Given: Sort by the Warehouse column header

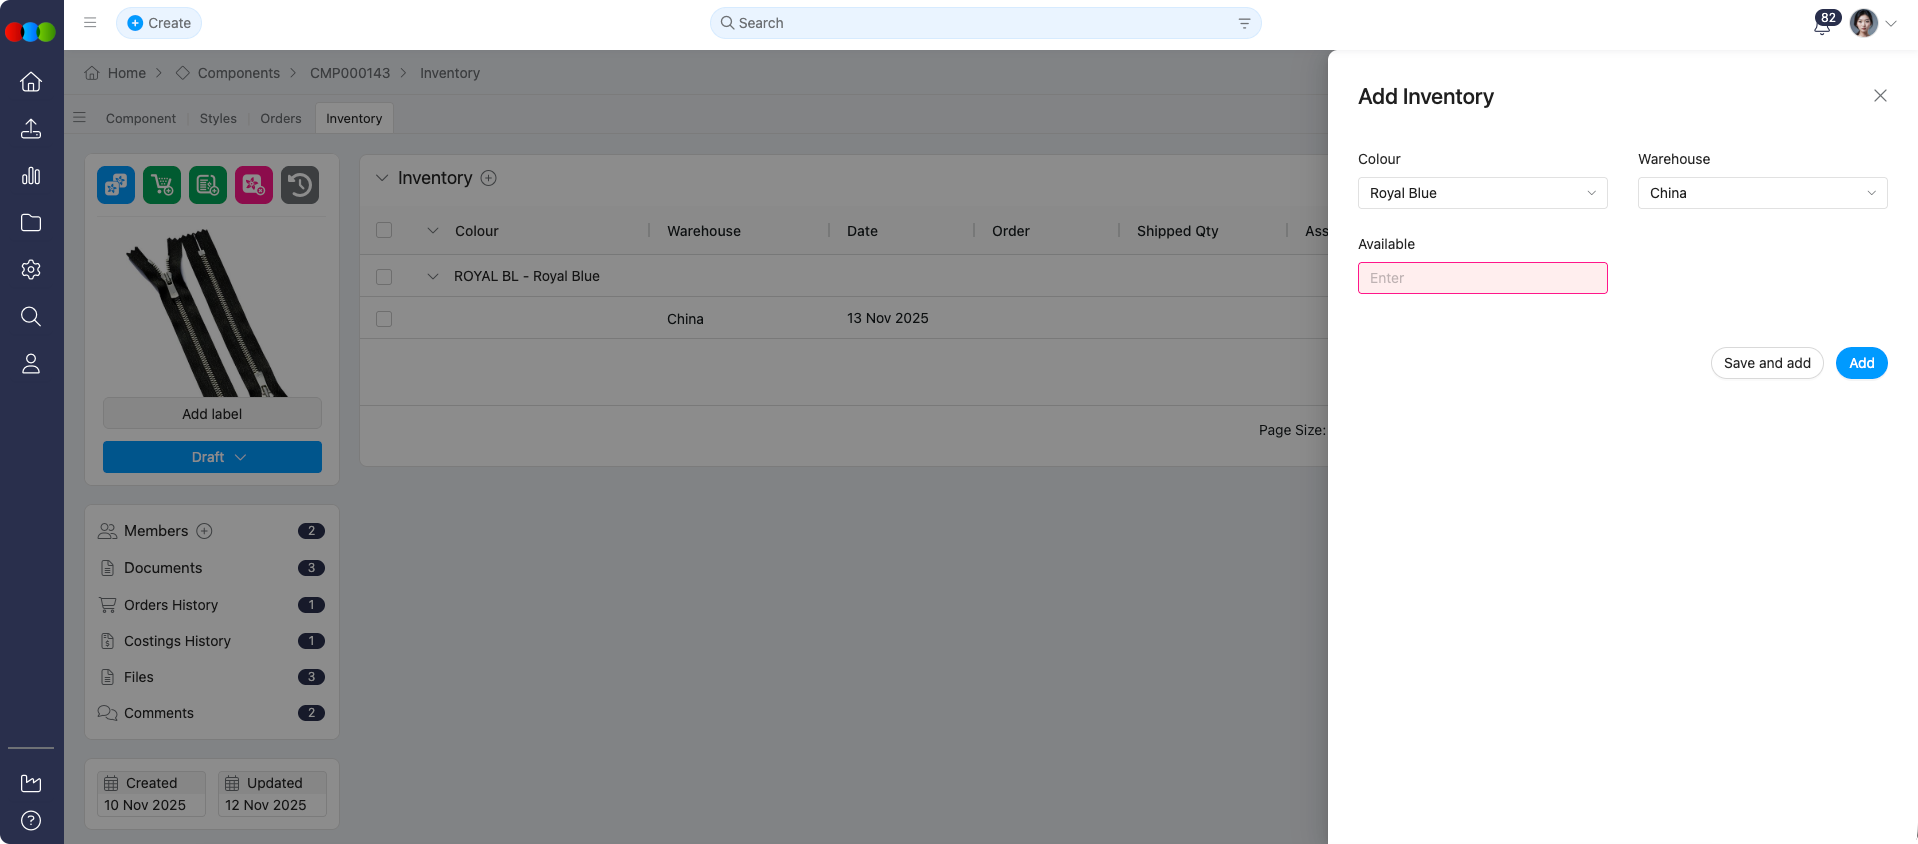Looking at the screenshot, I should [x=704, y=231].
